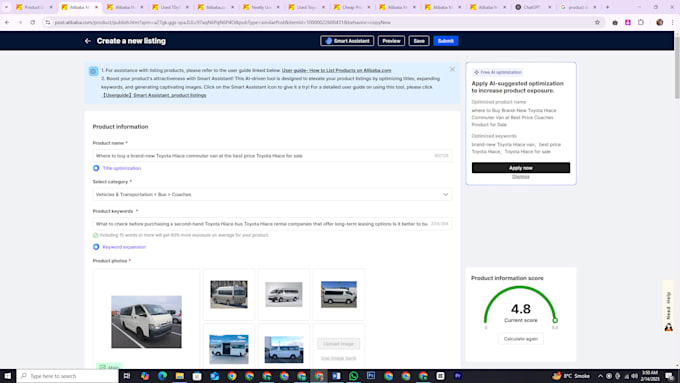Image resolution: width=680 pixels, height=383 pixels.
Task: Click the browser forward arrow
Action: click(x=20, y=22)
